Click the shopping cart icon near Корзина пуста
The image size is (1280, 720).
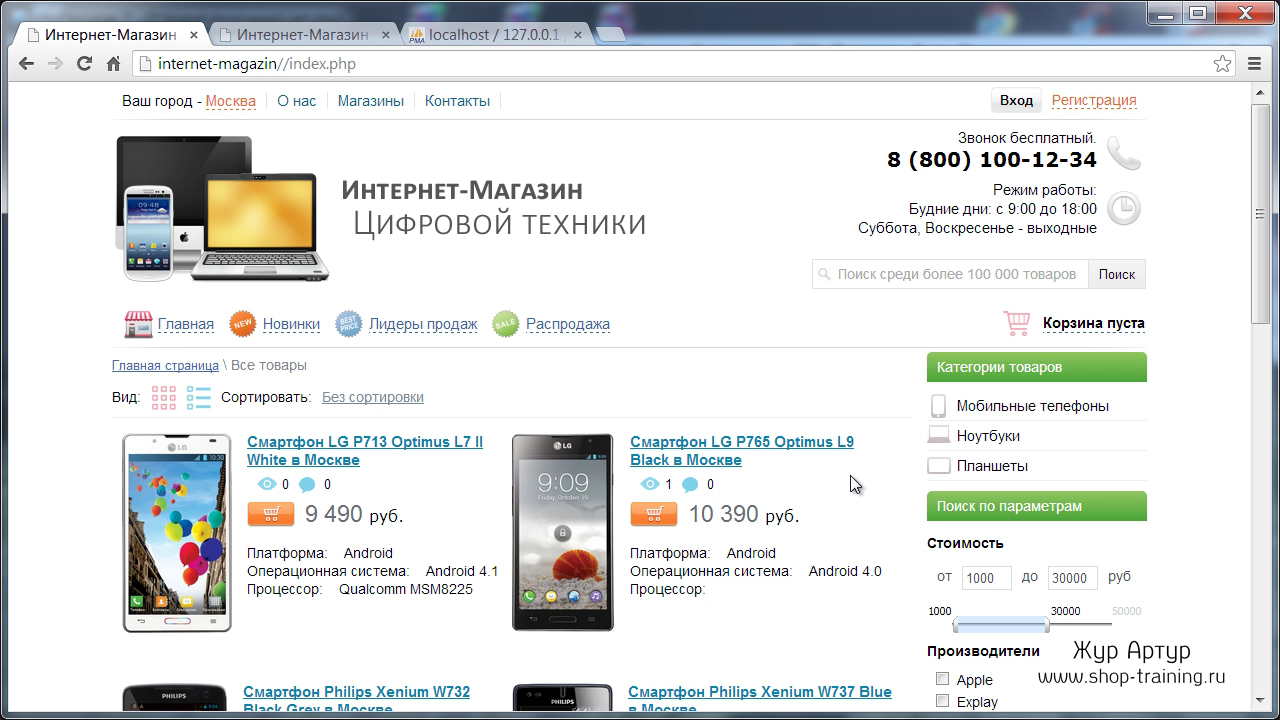1016,323
